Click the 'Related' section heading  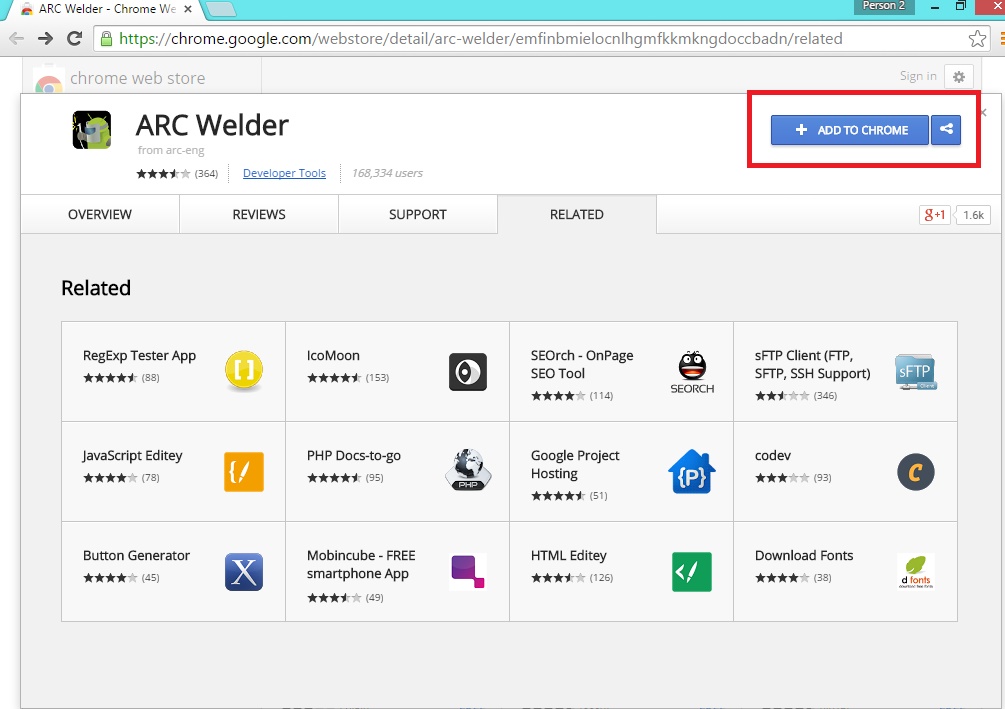click(x=96, y=288)
